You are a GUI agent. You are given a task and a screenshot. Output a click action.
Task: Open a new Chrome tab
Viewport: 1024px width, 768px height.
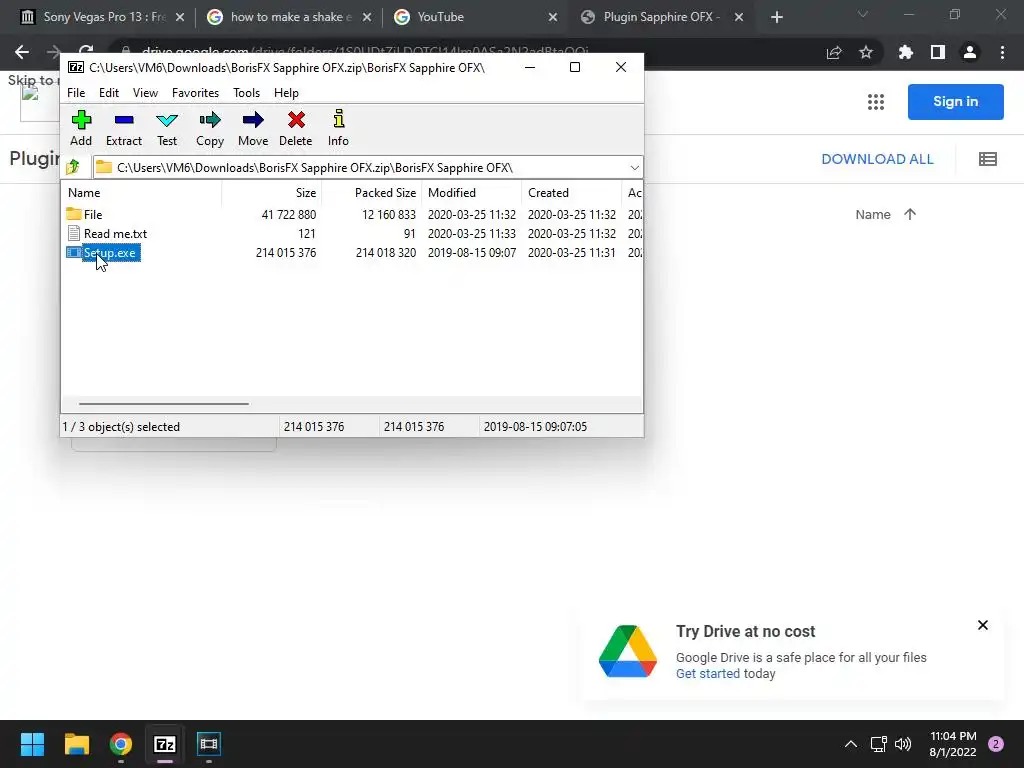(776, 17)
